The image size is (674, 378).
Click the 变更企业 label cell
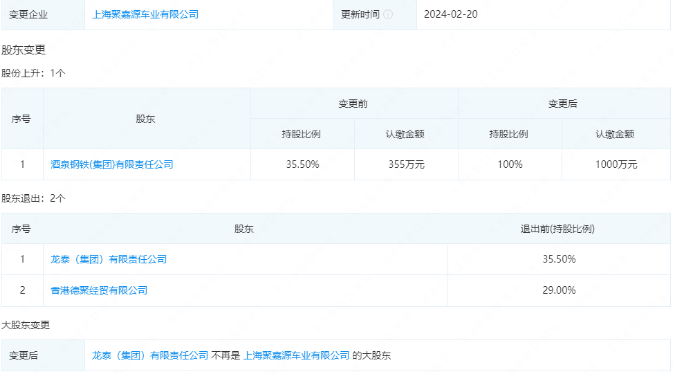point(43,15)
